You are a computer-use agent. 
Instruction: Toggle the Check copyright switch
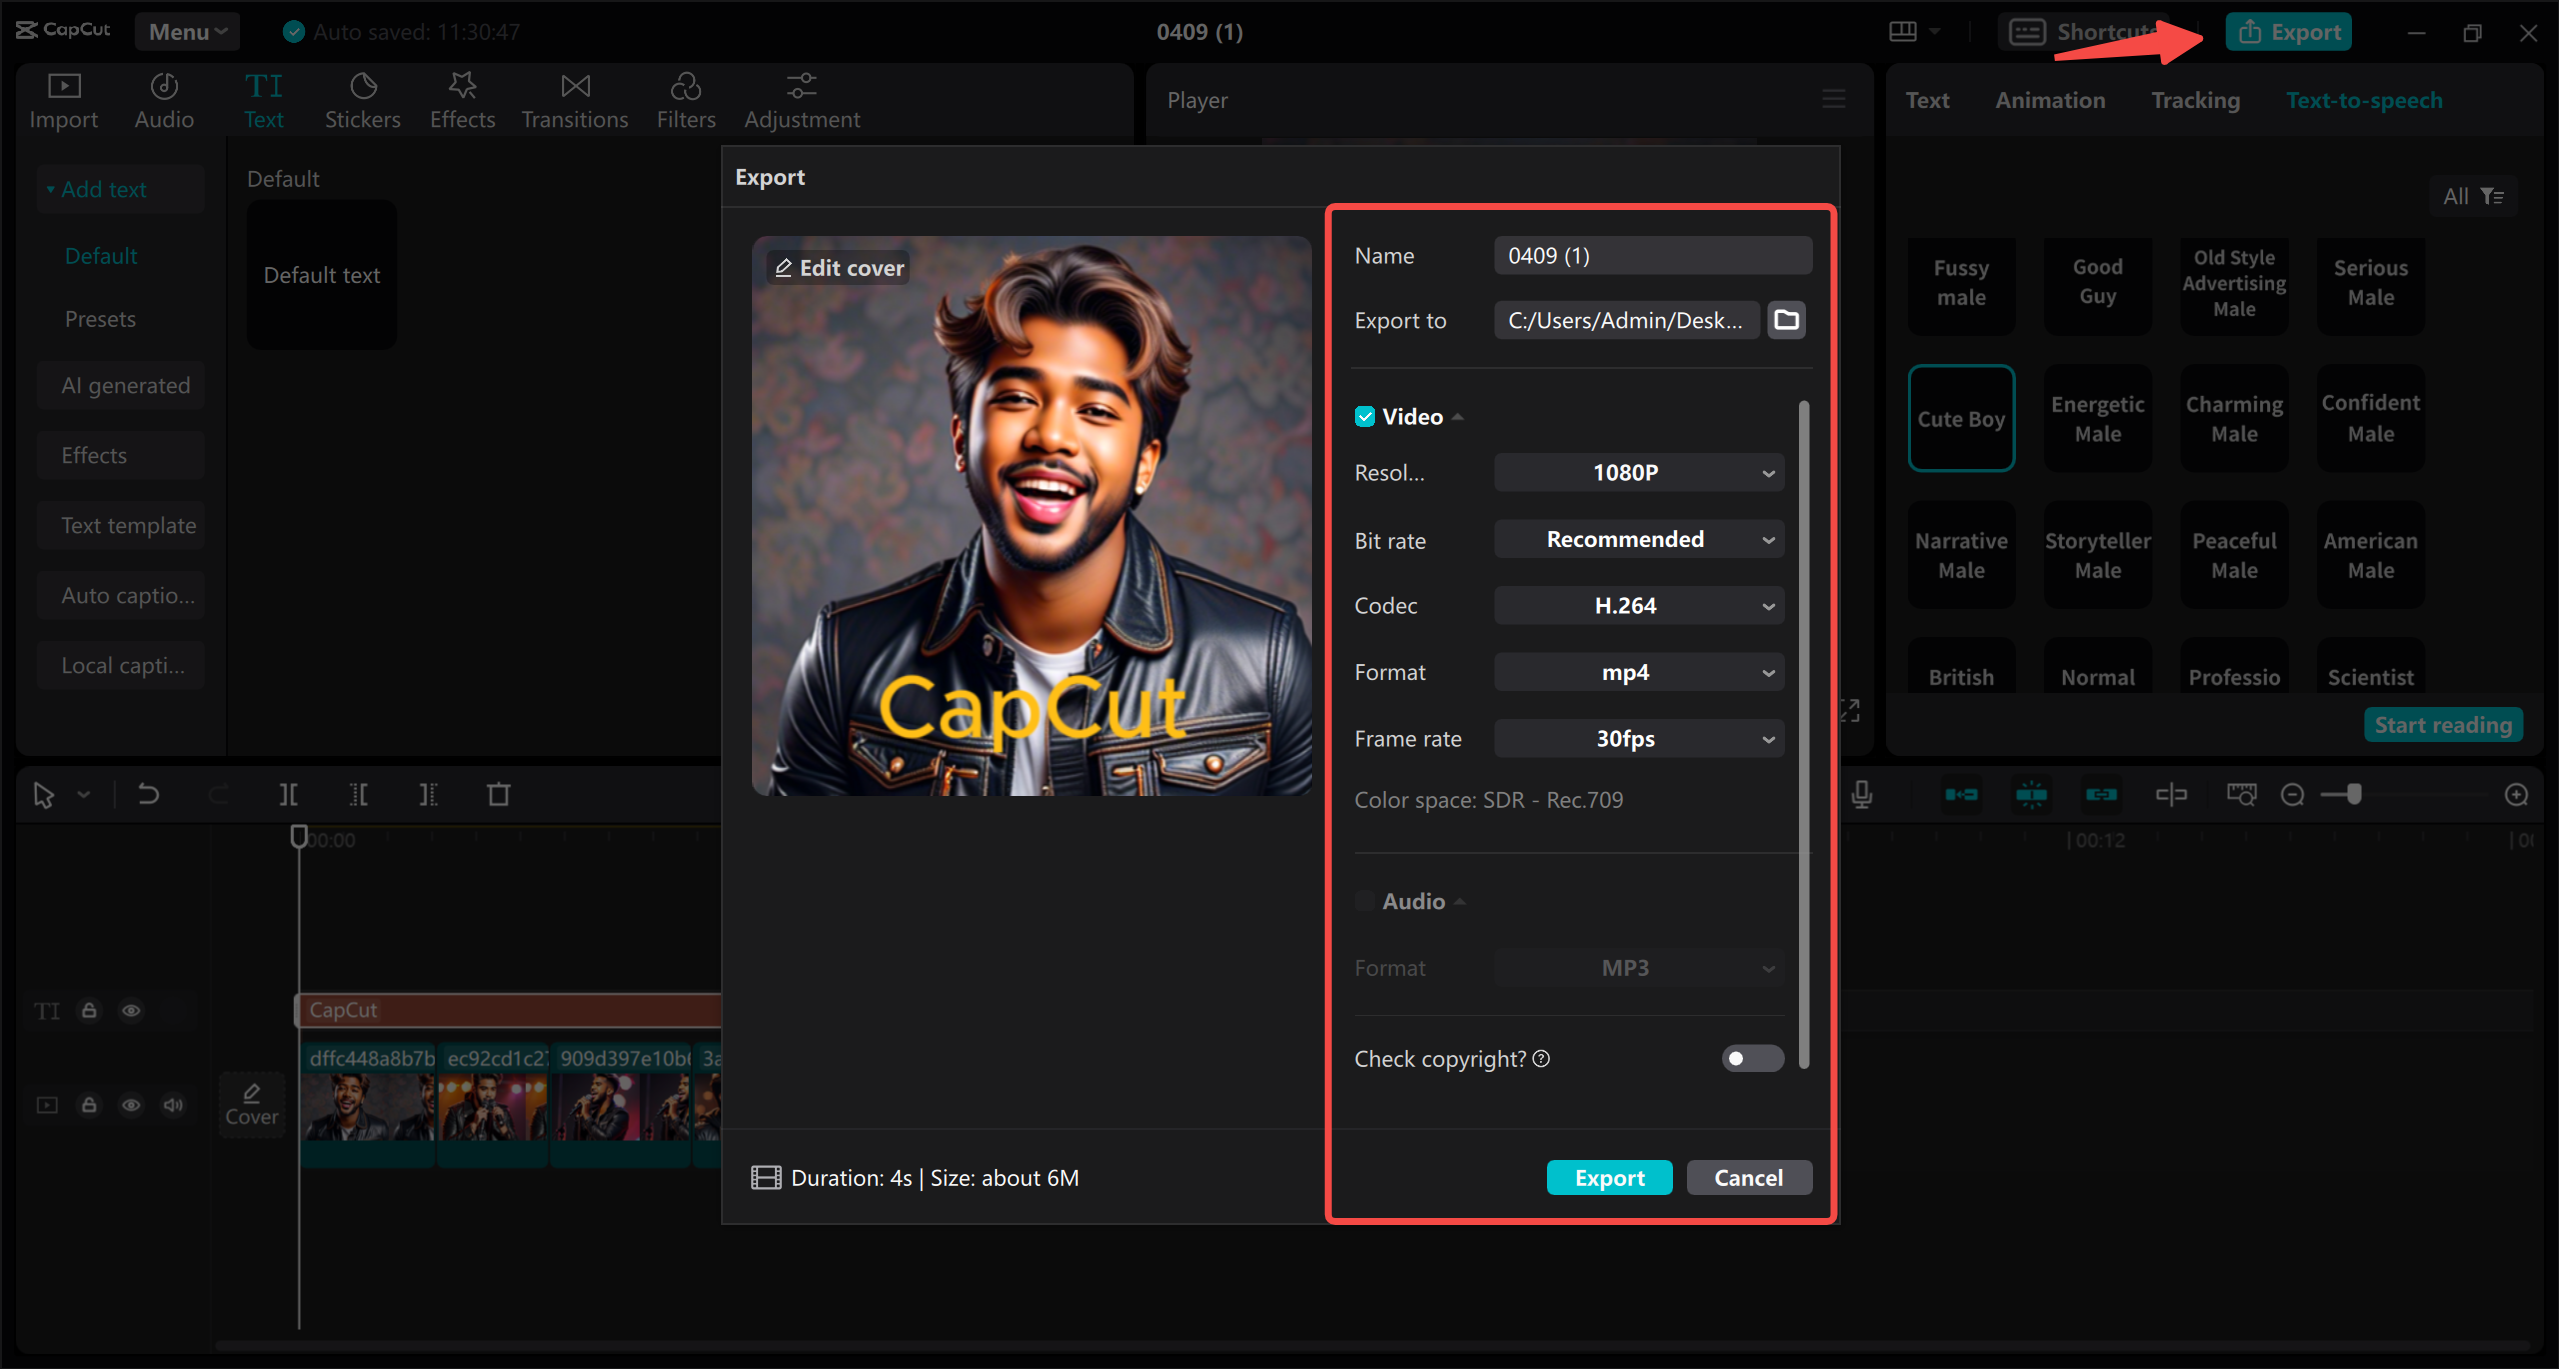point(1752,1059)
